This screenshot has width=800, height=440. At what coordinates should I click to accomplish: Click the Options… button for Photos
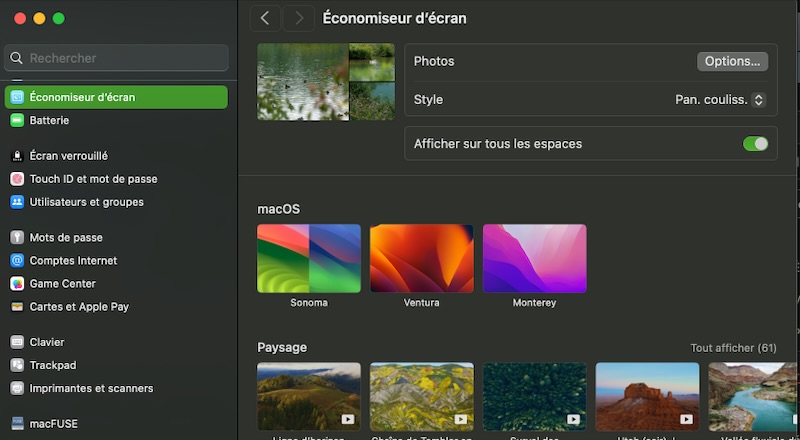click(x=732, y=61)
